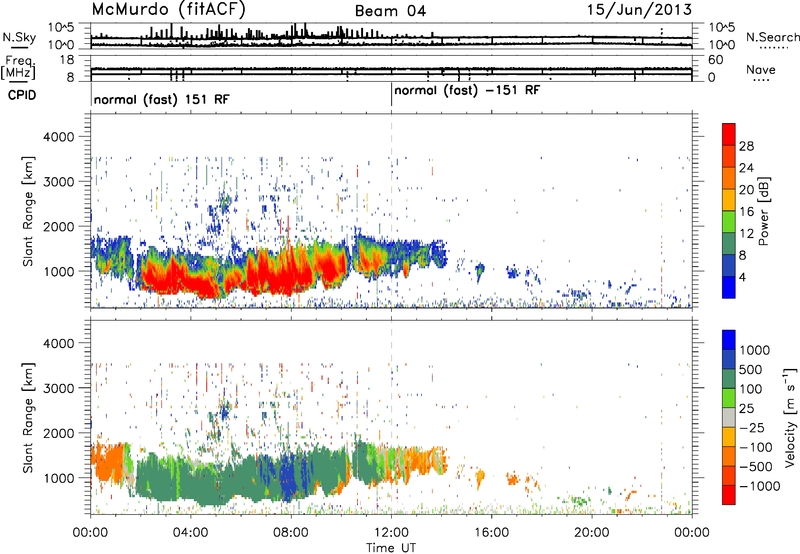Click the blue 4 dB power swatch
800x554 pixels.
tap(729, 287)
